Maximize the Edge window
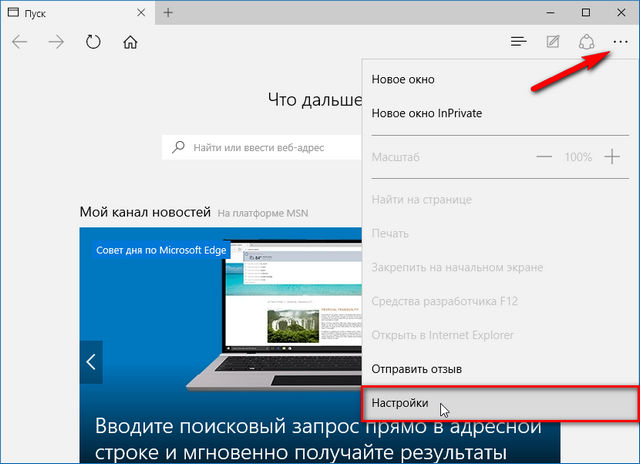 click(x=586, y=13)
